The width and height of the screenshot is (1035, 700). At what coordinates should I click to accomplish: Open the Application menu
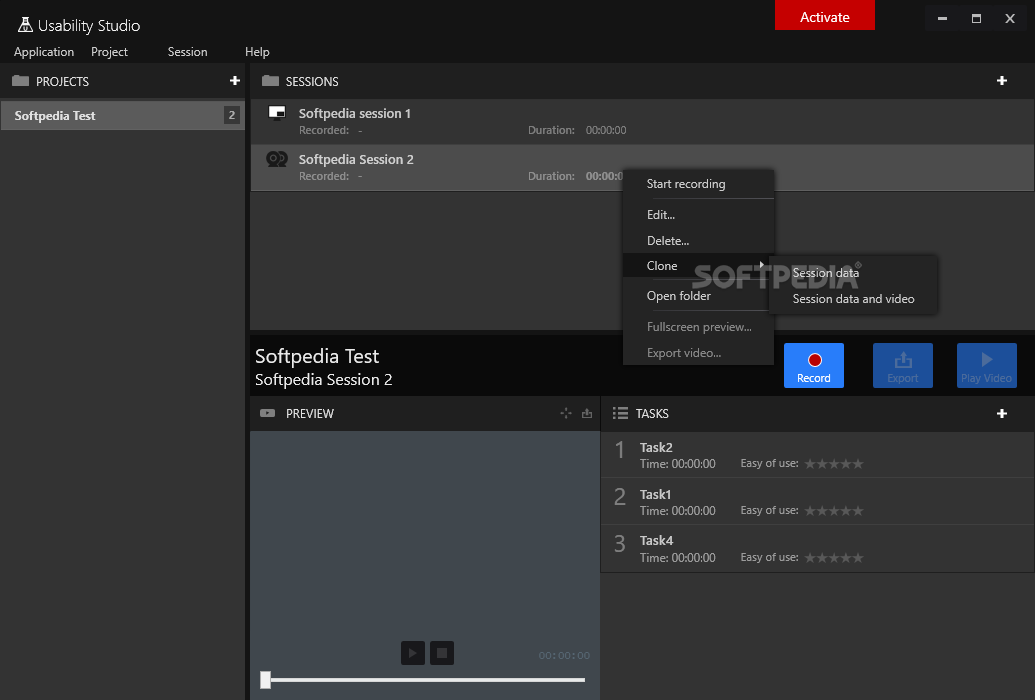pos(44,52)
